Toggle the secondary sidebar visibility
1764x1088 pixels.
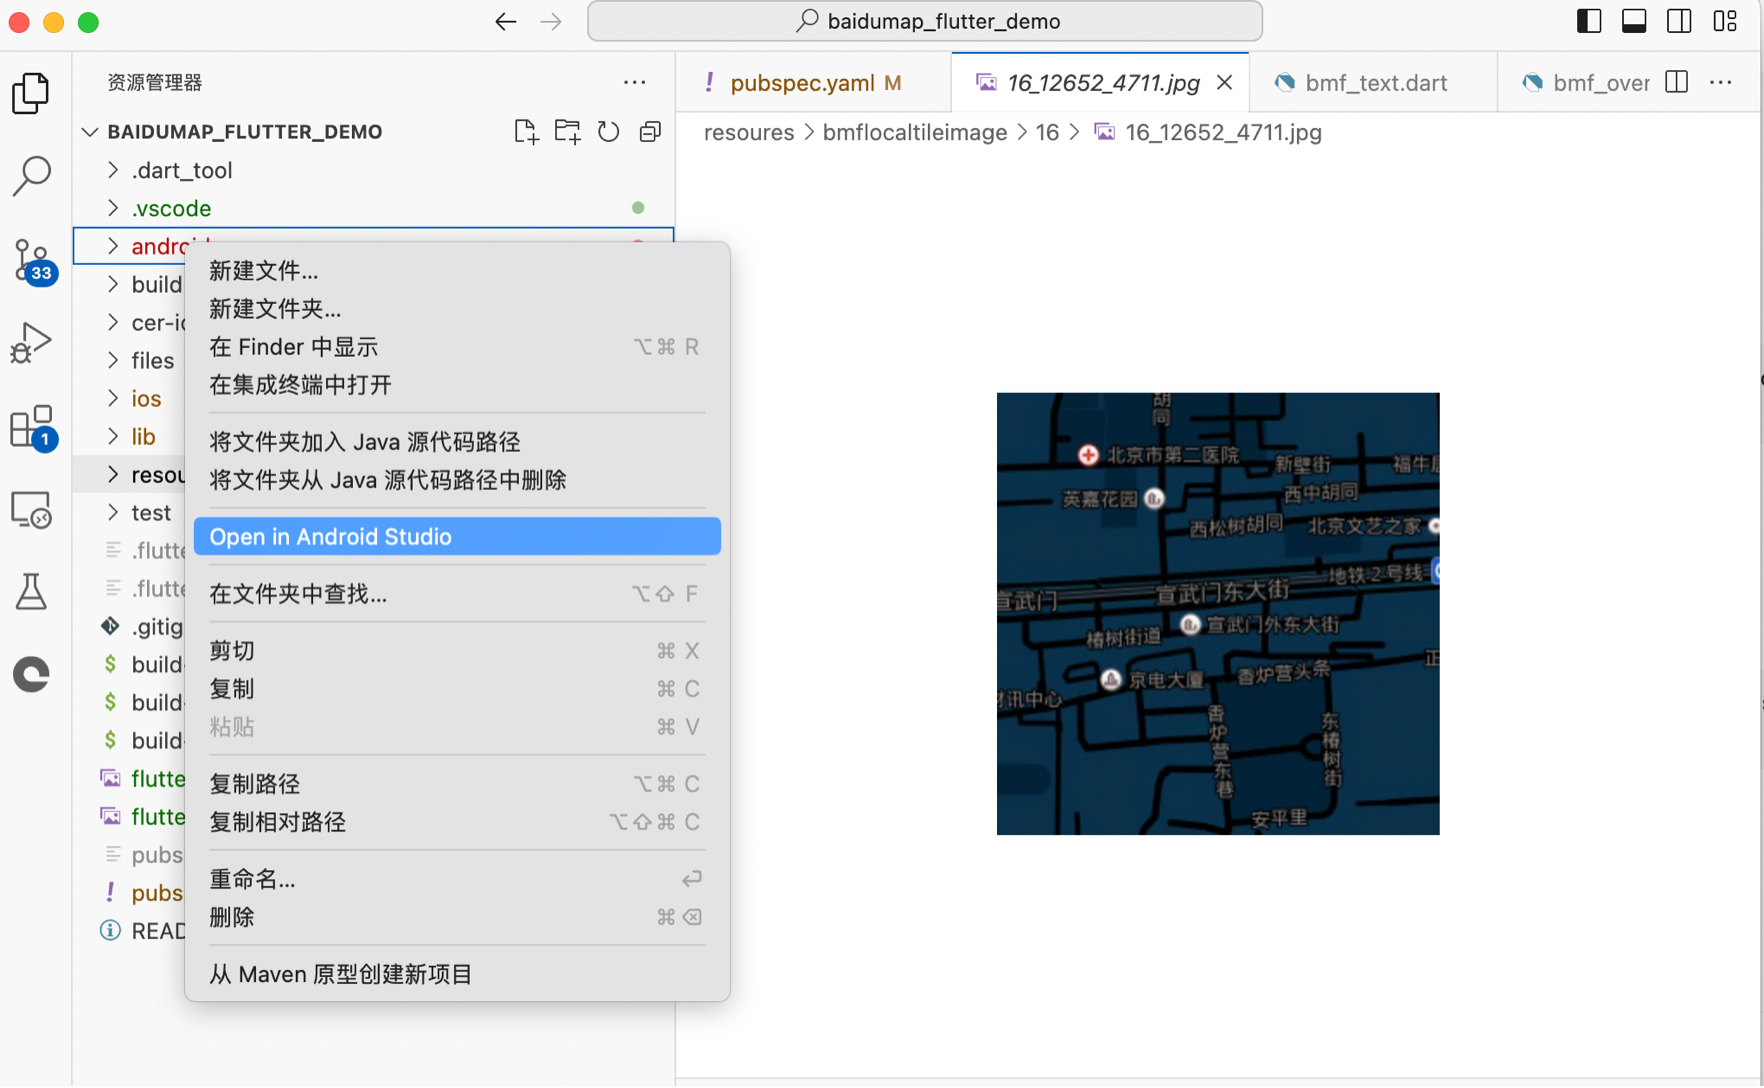pyautogui.click(x=1679, y=20)
